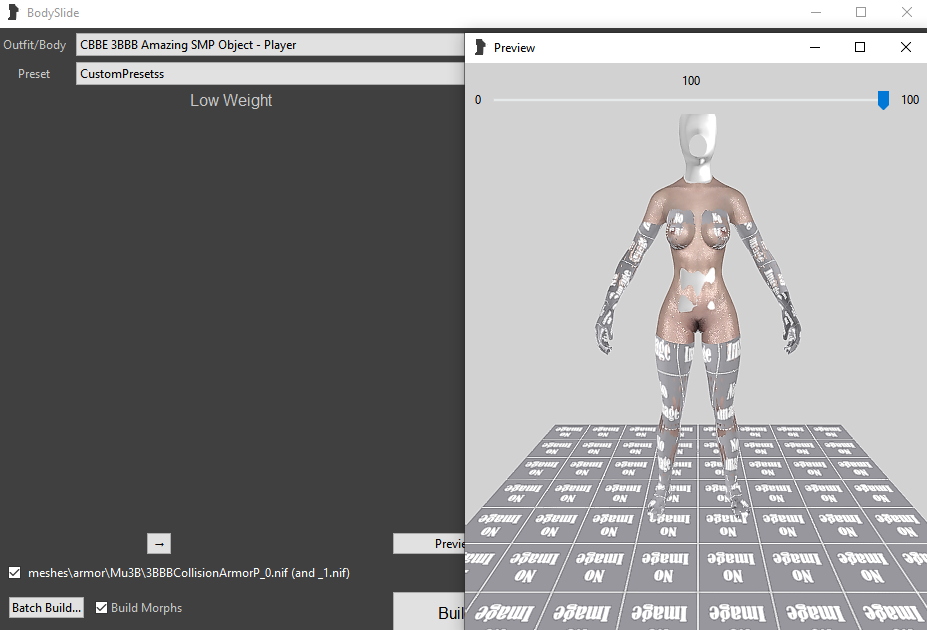Uncheck the 3BBBCollisionArmorP_0.nif output checkbox
This screenshot has width=927, height=630.
(x=15, y=573)
